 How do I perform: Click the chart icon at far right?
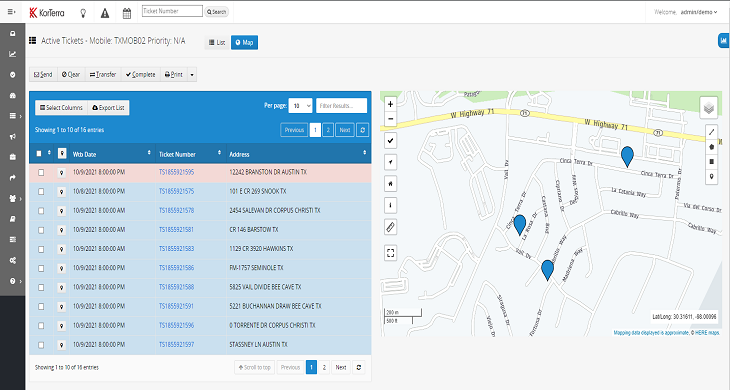pyautogui.click(x=723, y=41)
